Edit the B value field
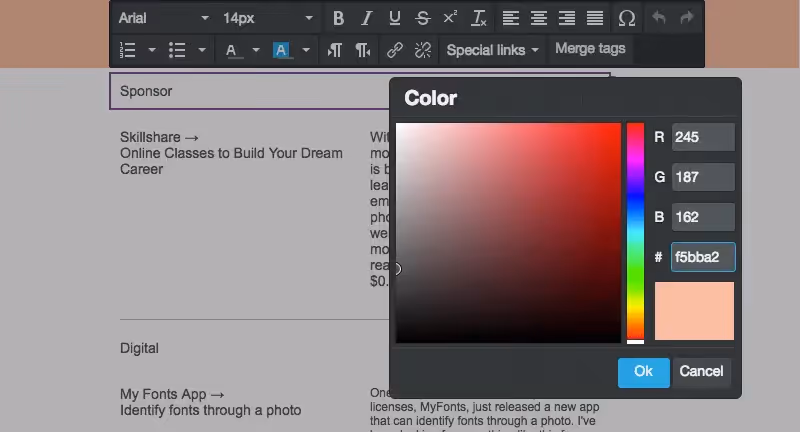800x432 pixels. tap(703, 217)
